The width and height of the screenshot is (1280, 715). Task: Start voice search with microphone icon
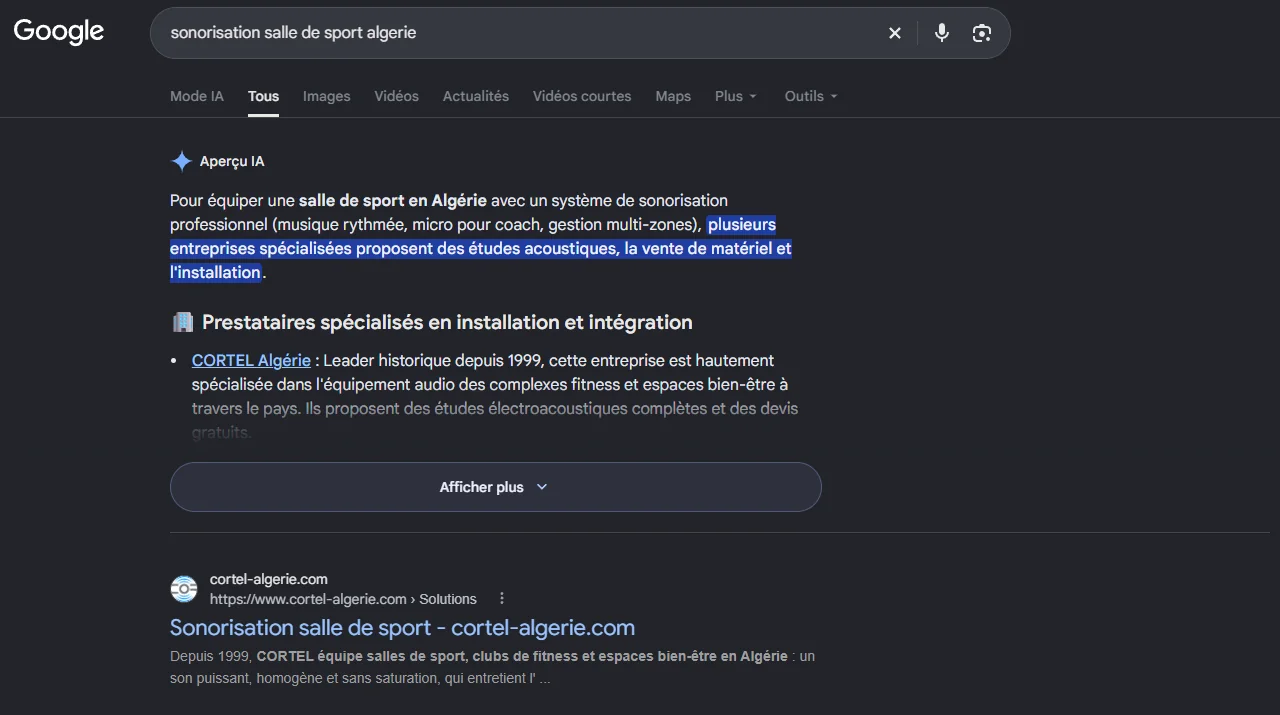(x=942, y=33)
